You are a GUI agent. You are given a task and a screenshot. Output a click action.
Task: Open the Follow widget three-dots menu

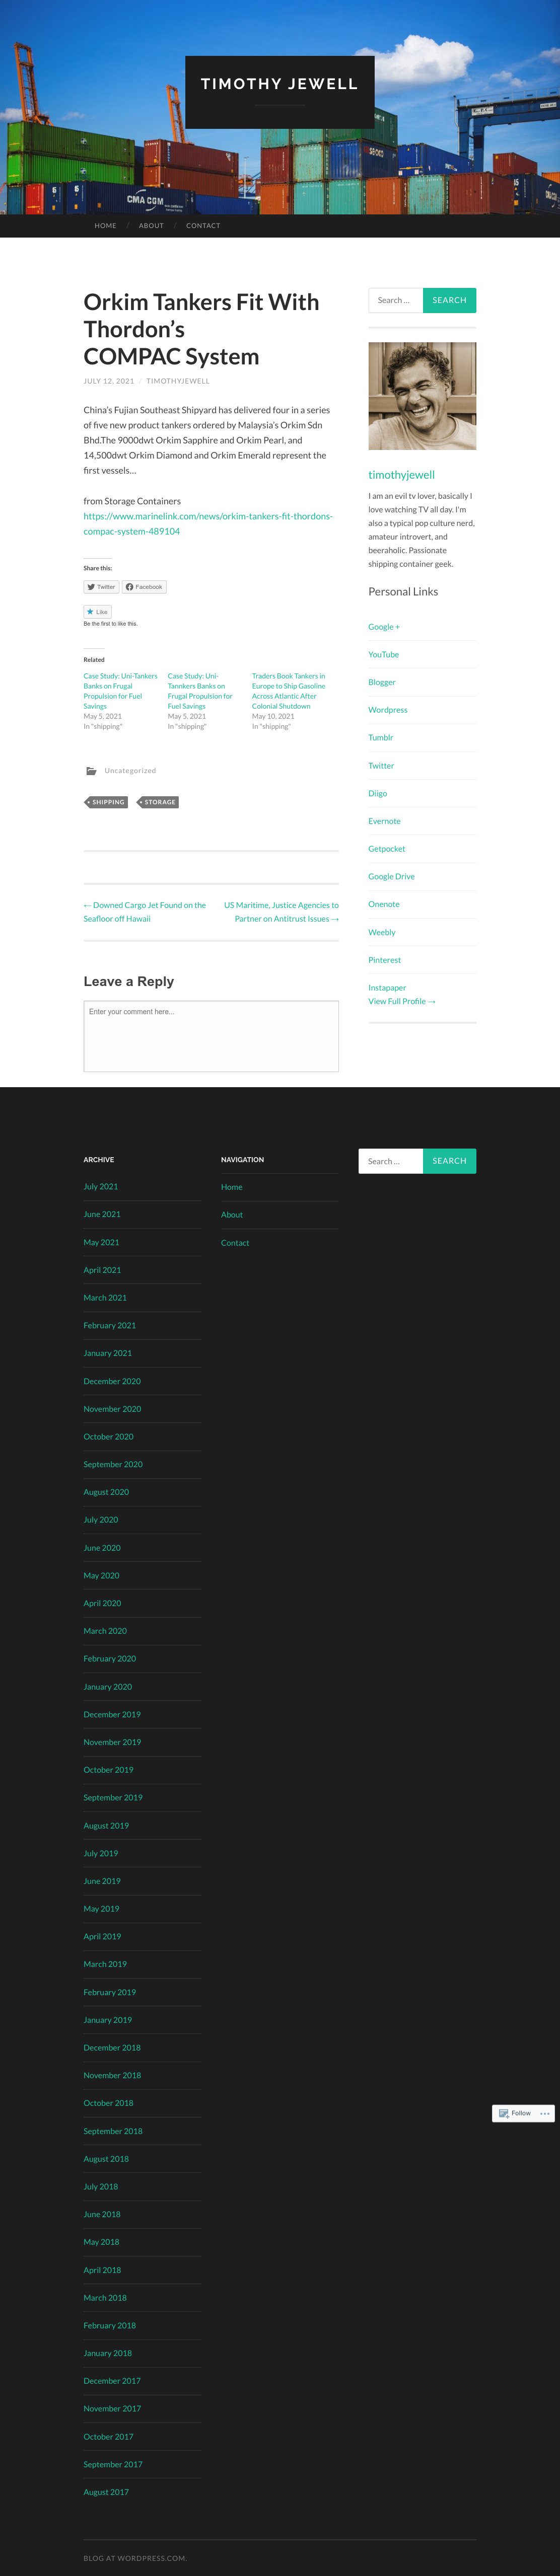click(545, 2113)
